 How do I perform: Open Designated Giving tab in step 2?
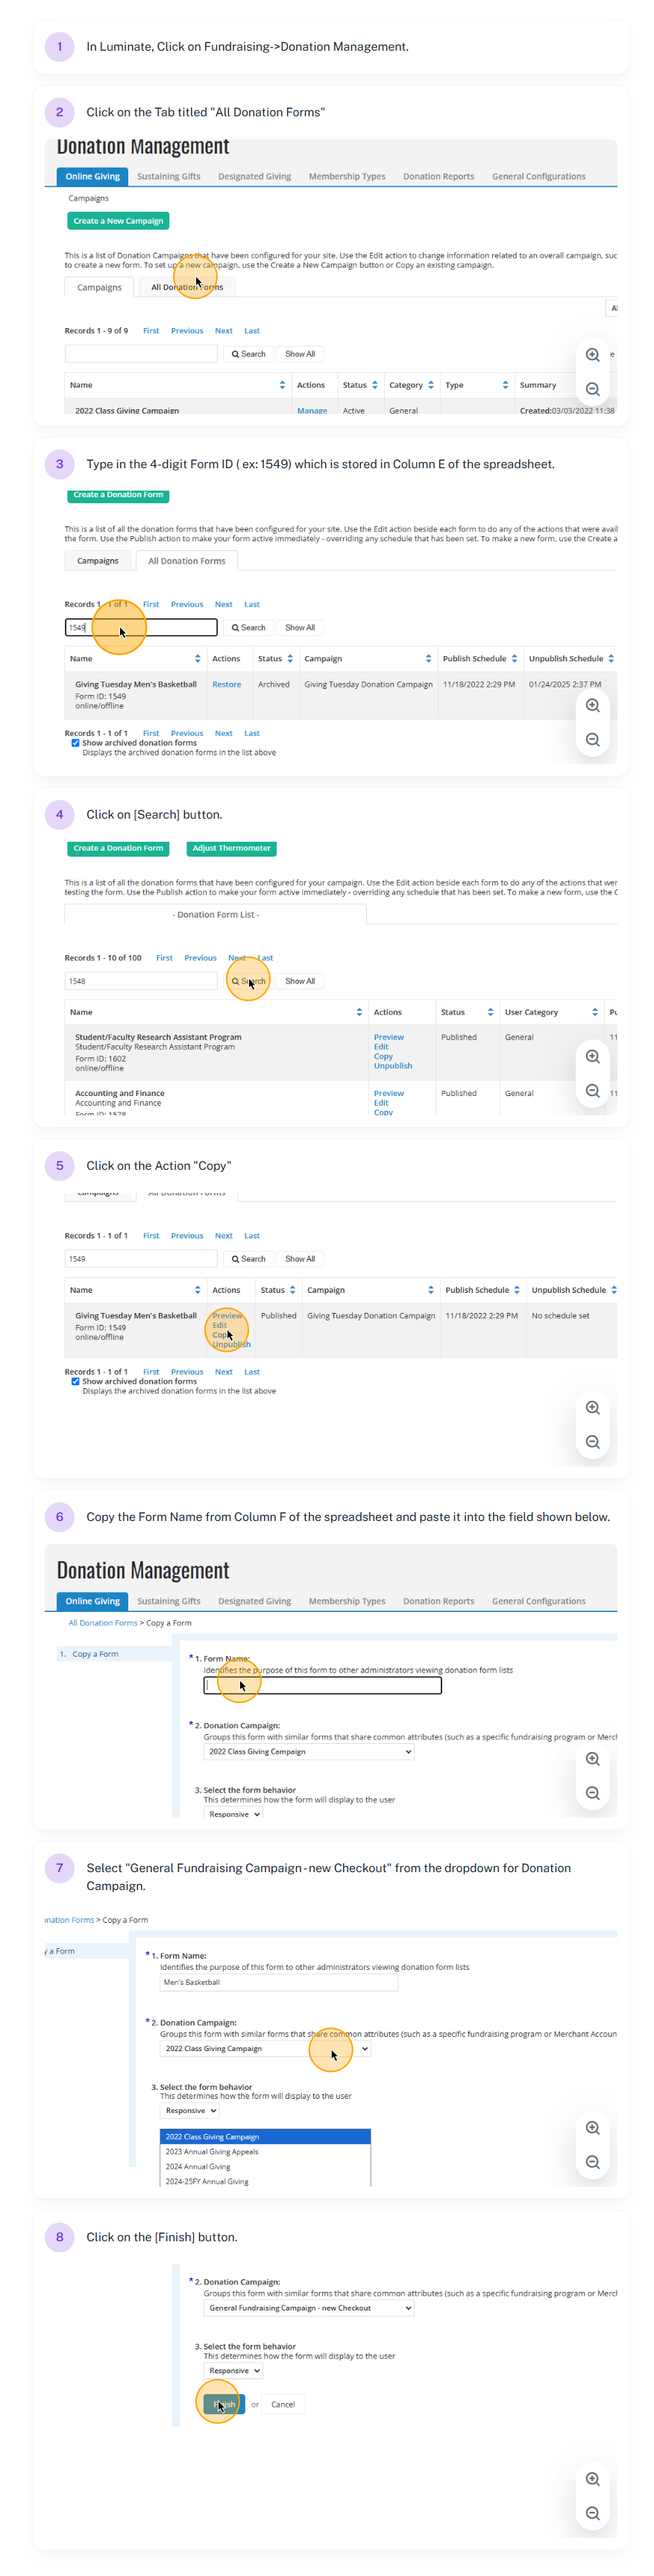pos(255,177)
